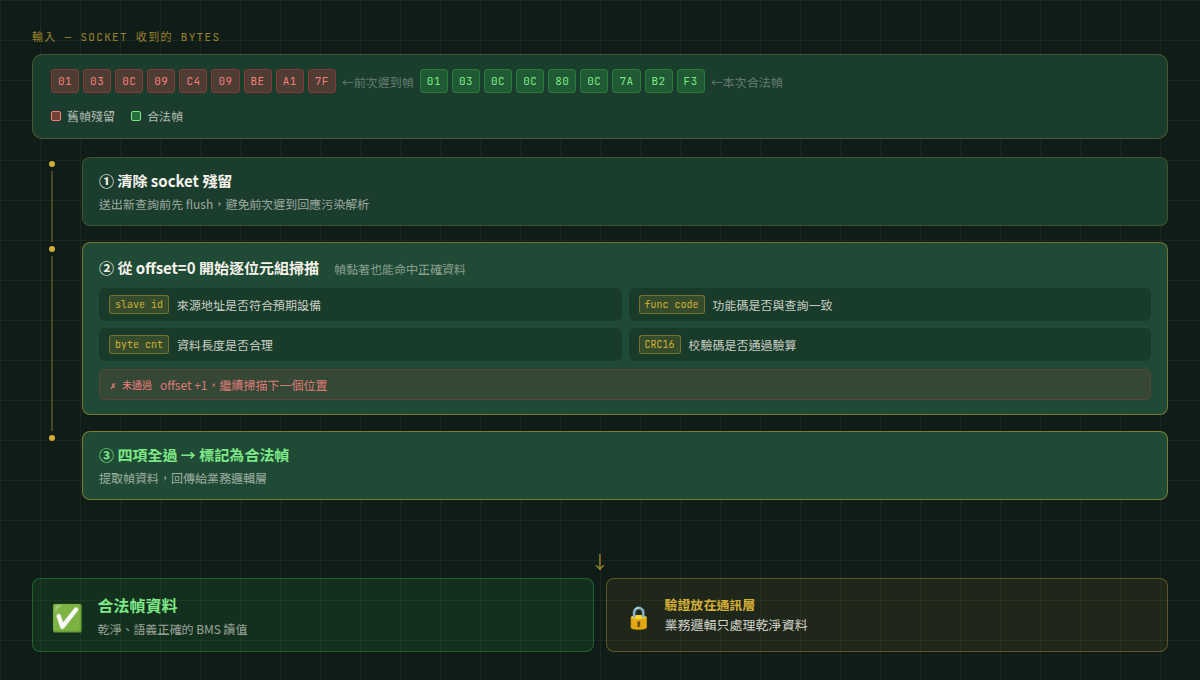Click ② 從 offset=0 開始逐位元組掃描 heading
Viewport: 1200px width, 680px height.
209,268
